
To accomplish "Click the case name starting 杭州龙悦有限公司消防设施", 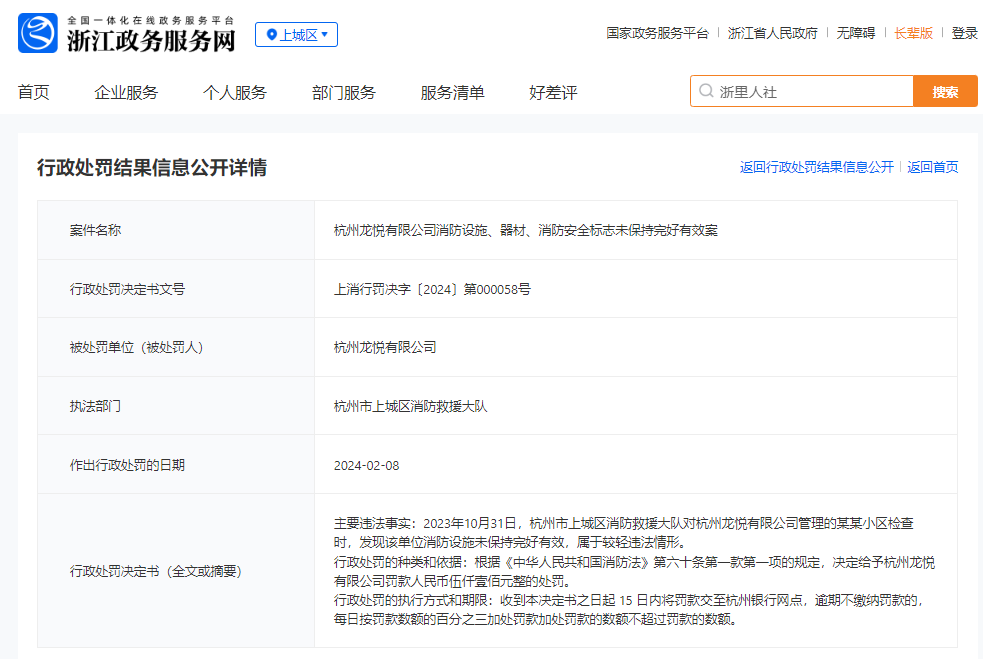I will [x=525, y=230].
